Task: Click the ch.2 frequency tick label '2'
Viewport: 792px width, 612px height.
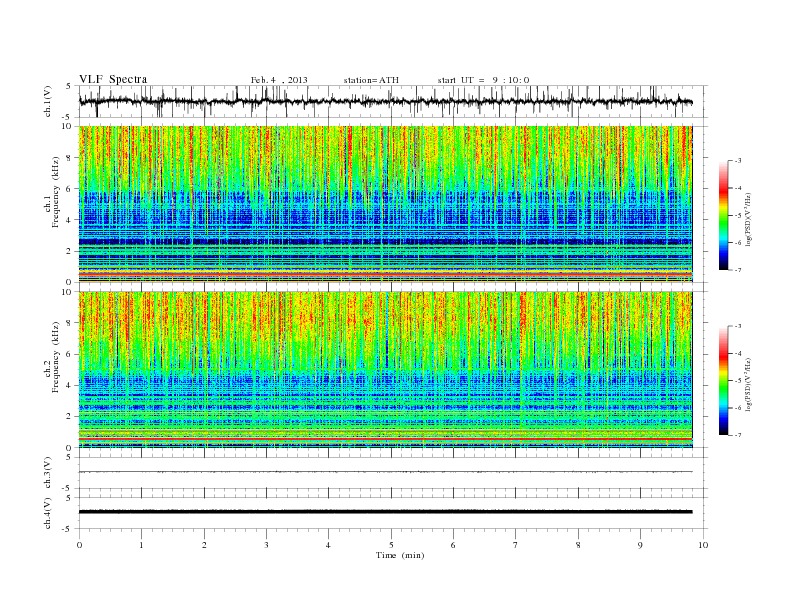Action: (70, 417)
